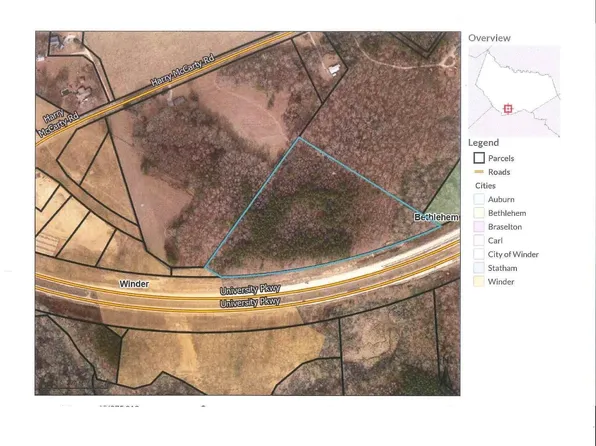
Task: Click the upper 'University Pkwy' road label
Action: 250,290
